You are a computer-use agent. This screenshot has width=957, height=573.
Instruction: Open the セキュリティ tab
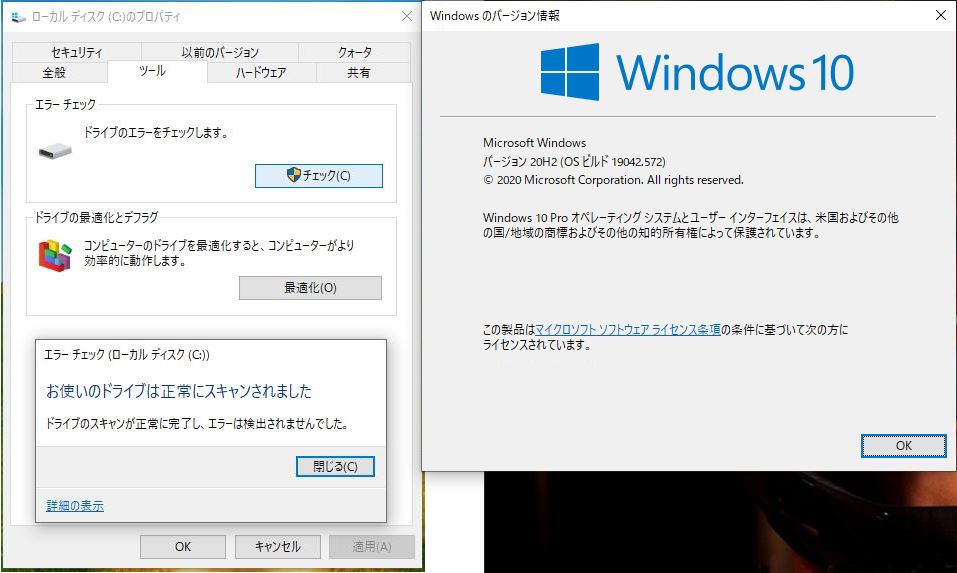pos(77,52)
